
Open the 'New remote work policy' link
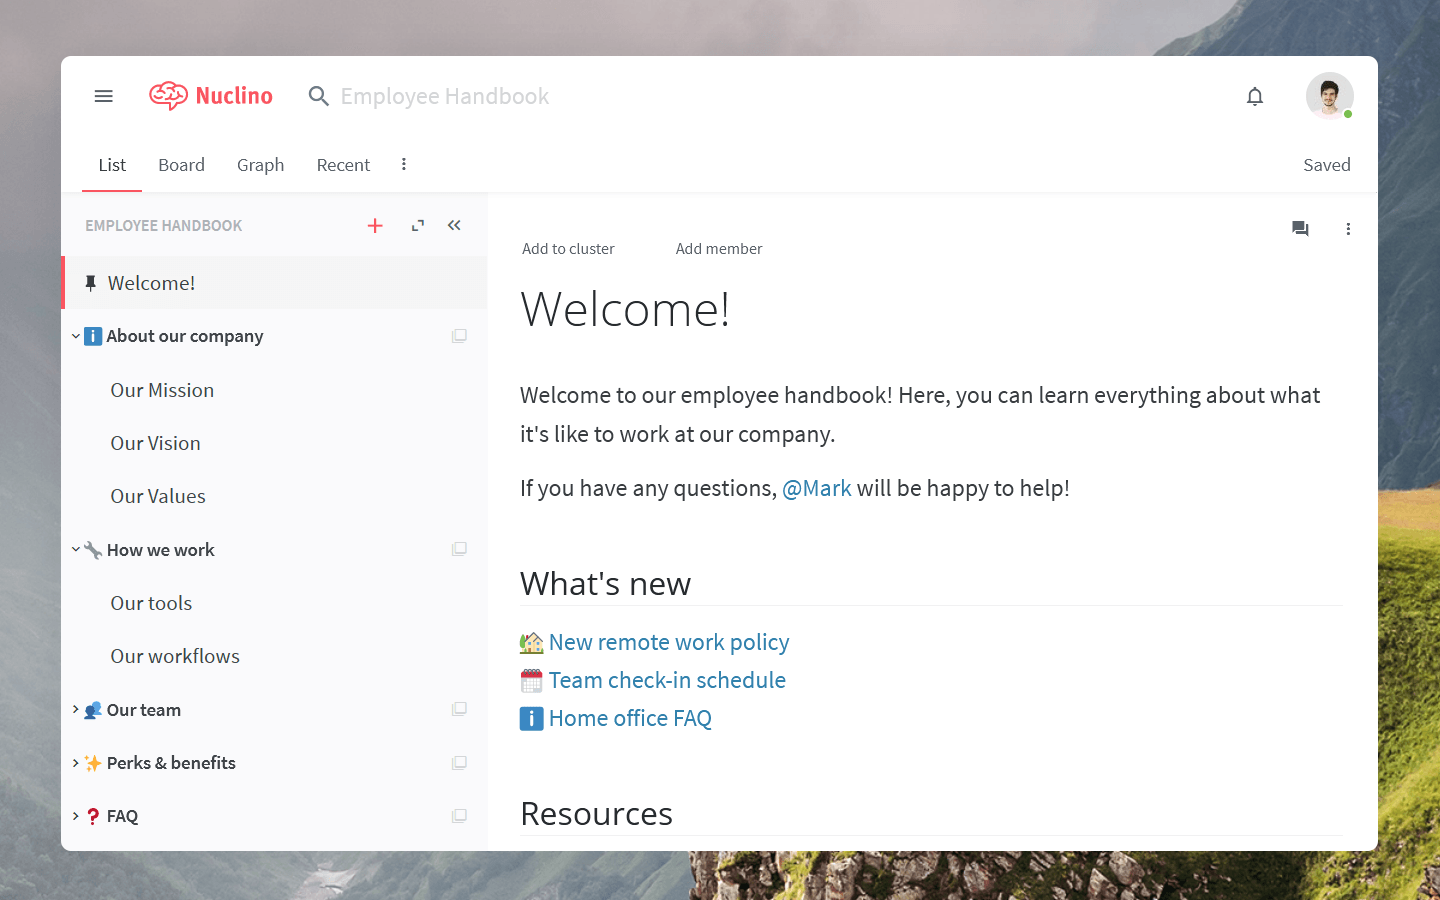tap(668, 642)
